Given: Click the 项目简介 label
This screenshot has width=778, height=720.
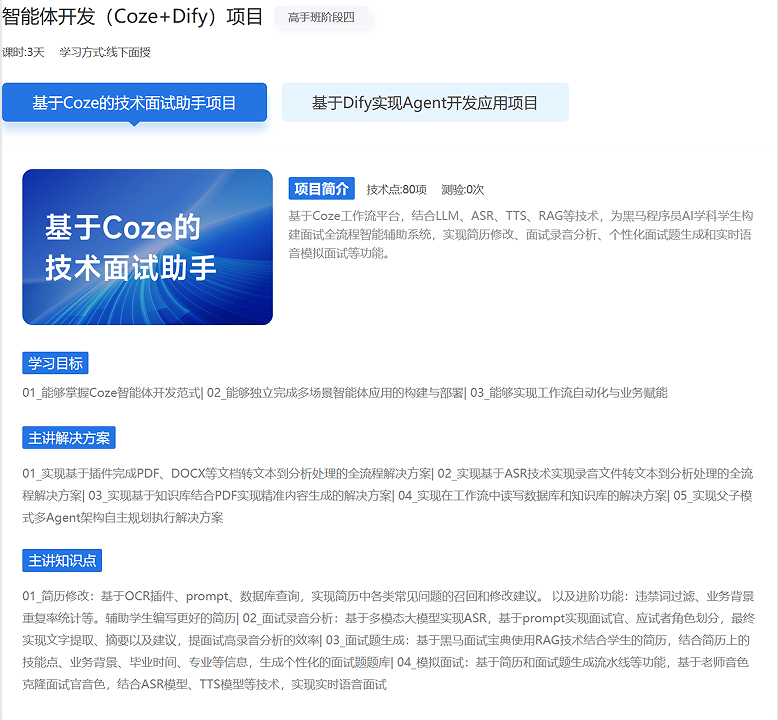Looking at the screenshot, I should click(322, 189).
